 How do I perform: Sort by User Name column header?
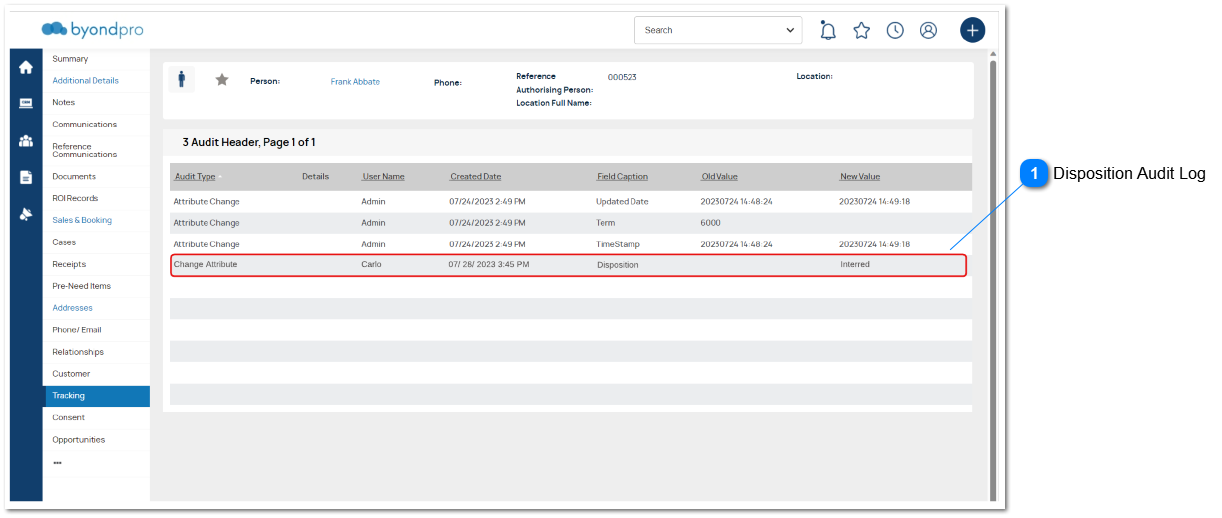click(383, 177)
